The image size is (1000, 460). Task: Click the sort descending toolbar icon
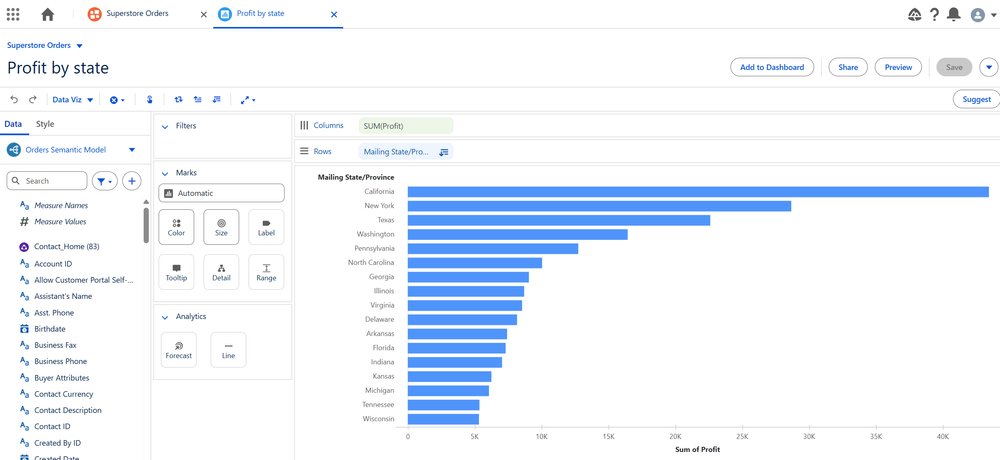pos(217,100)
